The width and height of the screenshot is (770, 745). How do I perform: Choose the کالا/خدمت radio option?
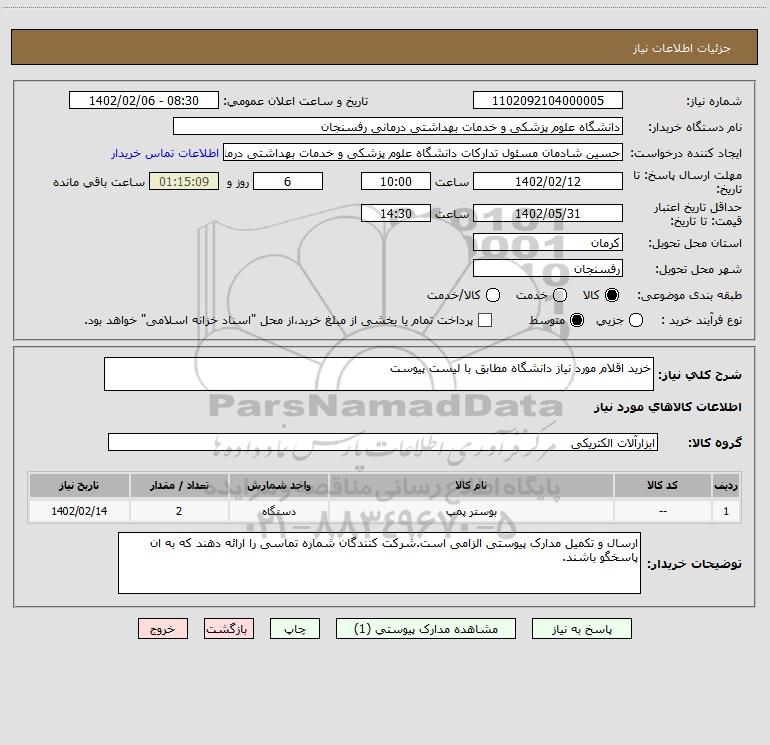493,295
